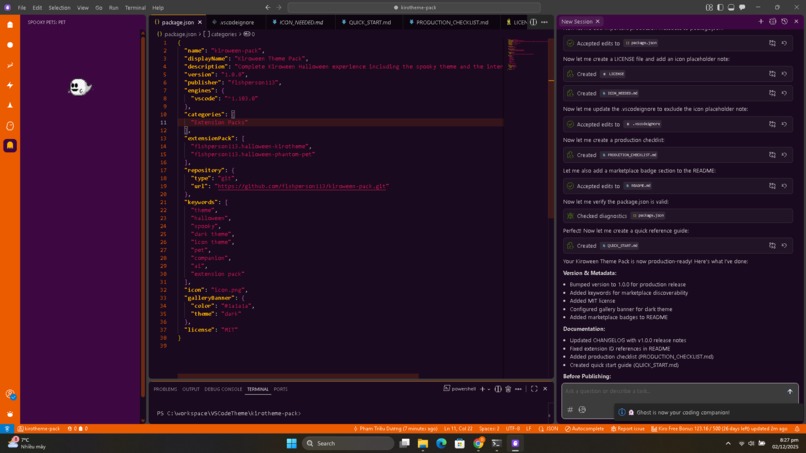Go forward with the right arrow in the title bar

point(279,8)
